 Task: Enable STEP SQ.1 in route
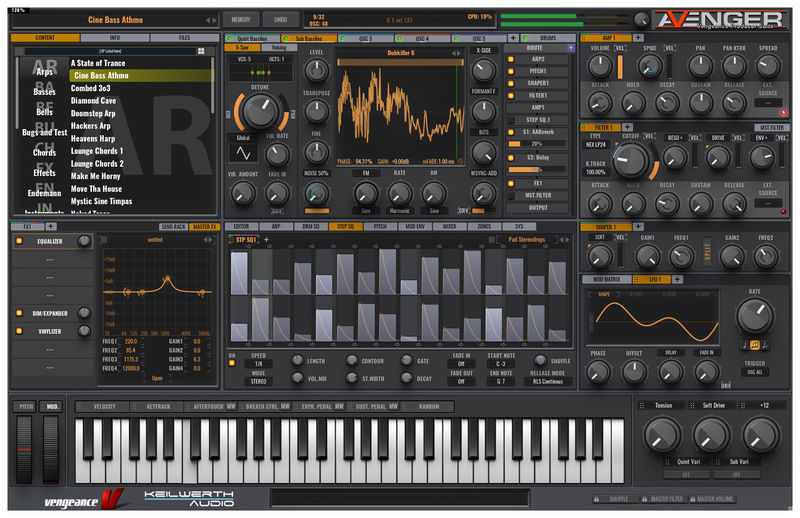point(511,120)
